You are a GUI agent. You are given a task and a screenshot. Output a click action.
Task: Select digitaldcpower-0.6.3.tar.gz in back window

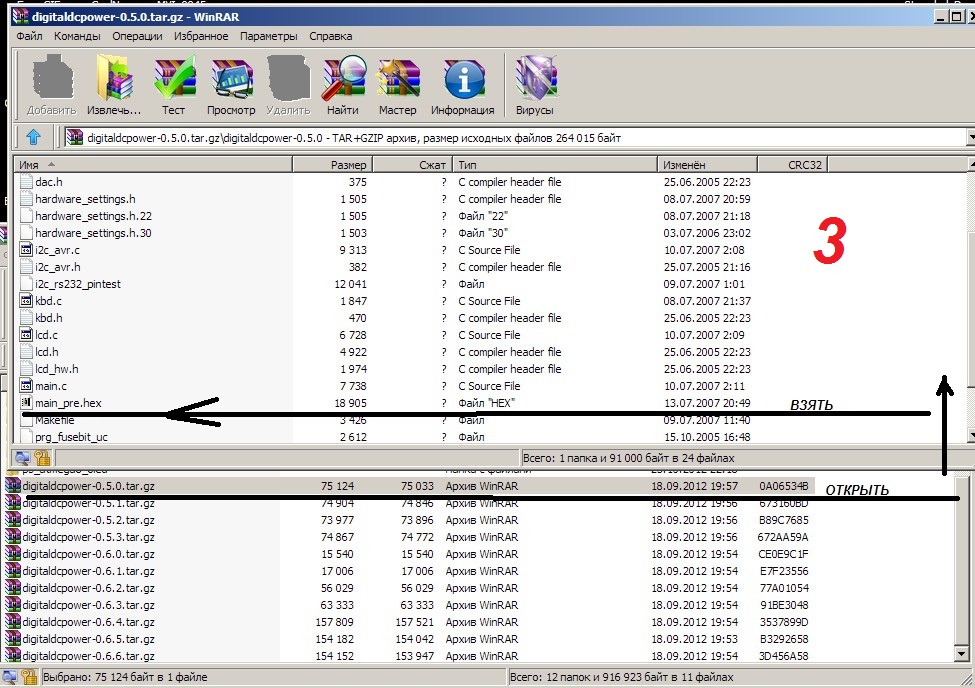pos(88,605)
